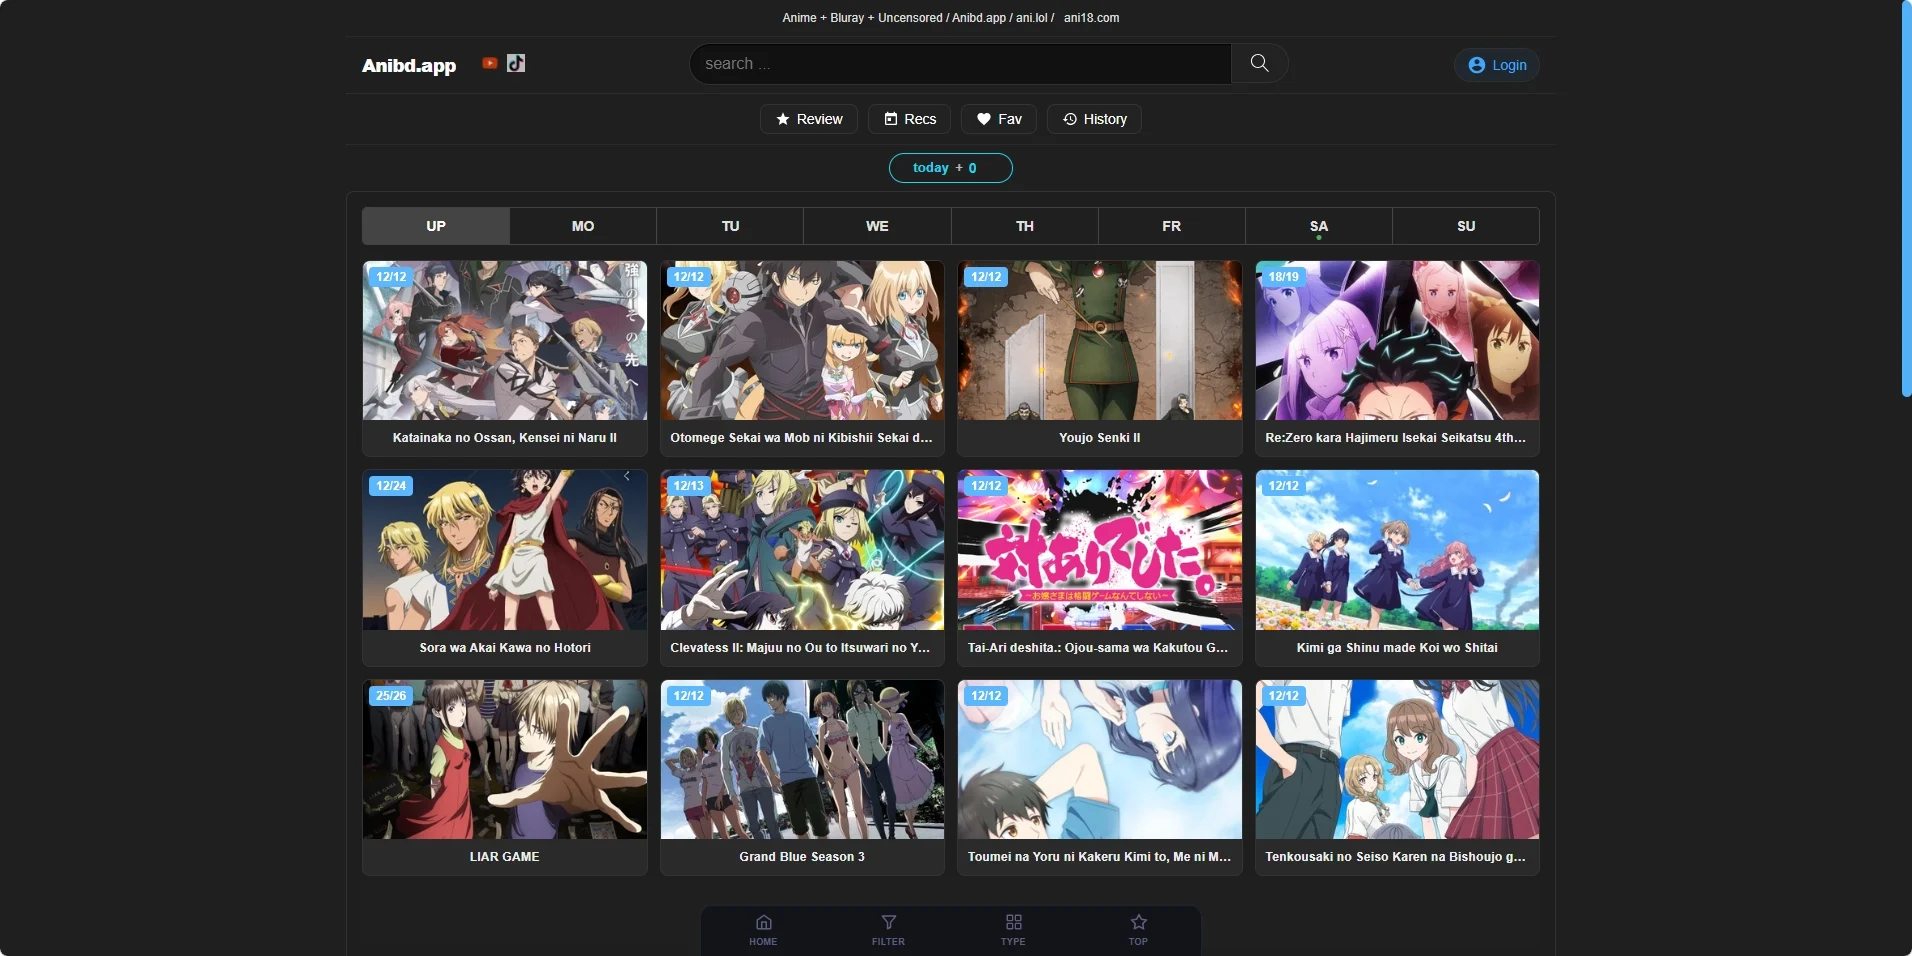This screenshot has height=956, width=1912.
Task: Click the Toumei na Yoru ni Kakeru title
Action: [1100, 857]
